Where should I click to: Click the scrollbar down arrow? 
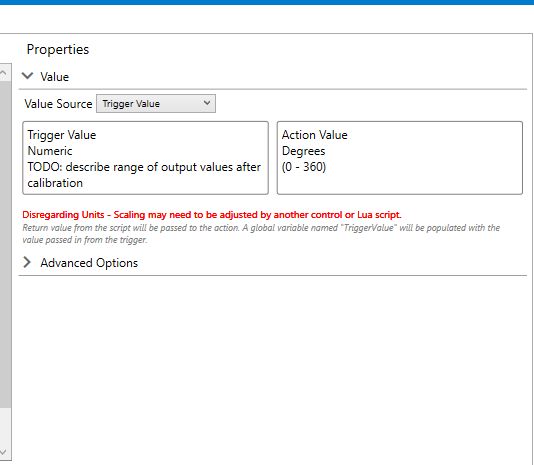click(x=3, y=452)
